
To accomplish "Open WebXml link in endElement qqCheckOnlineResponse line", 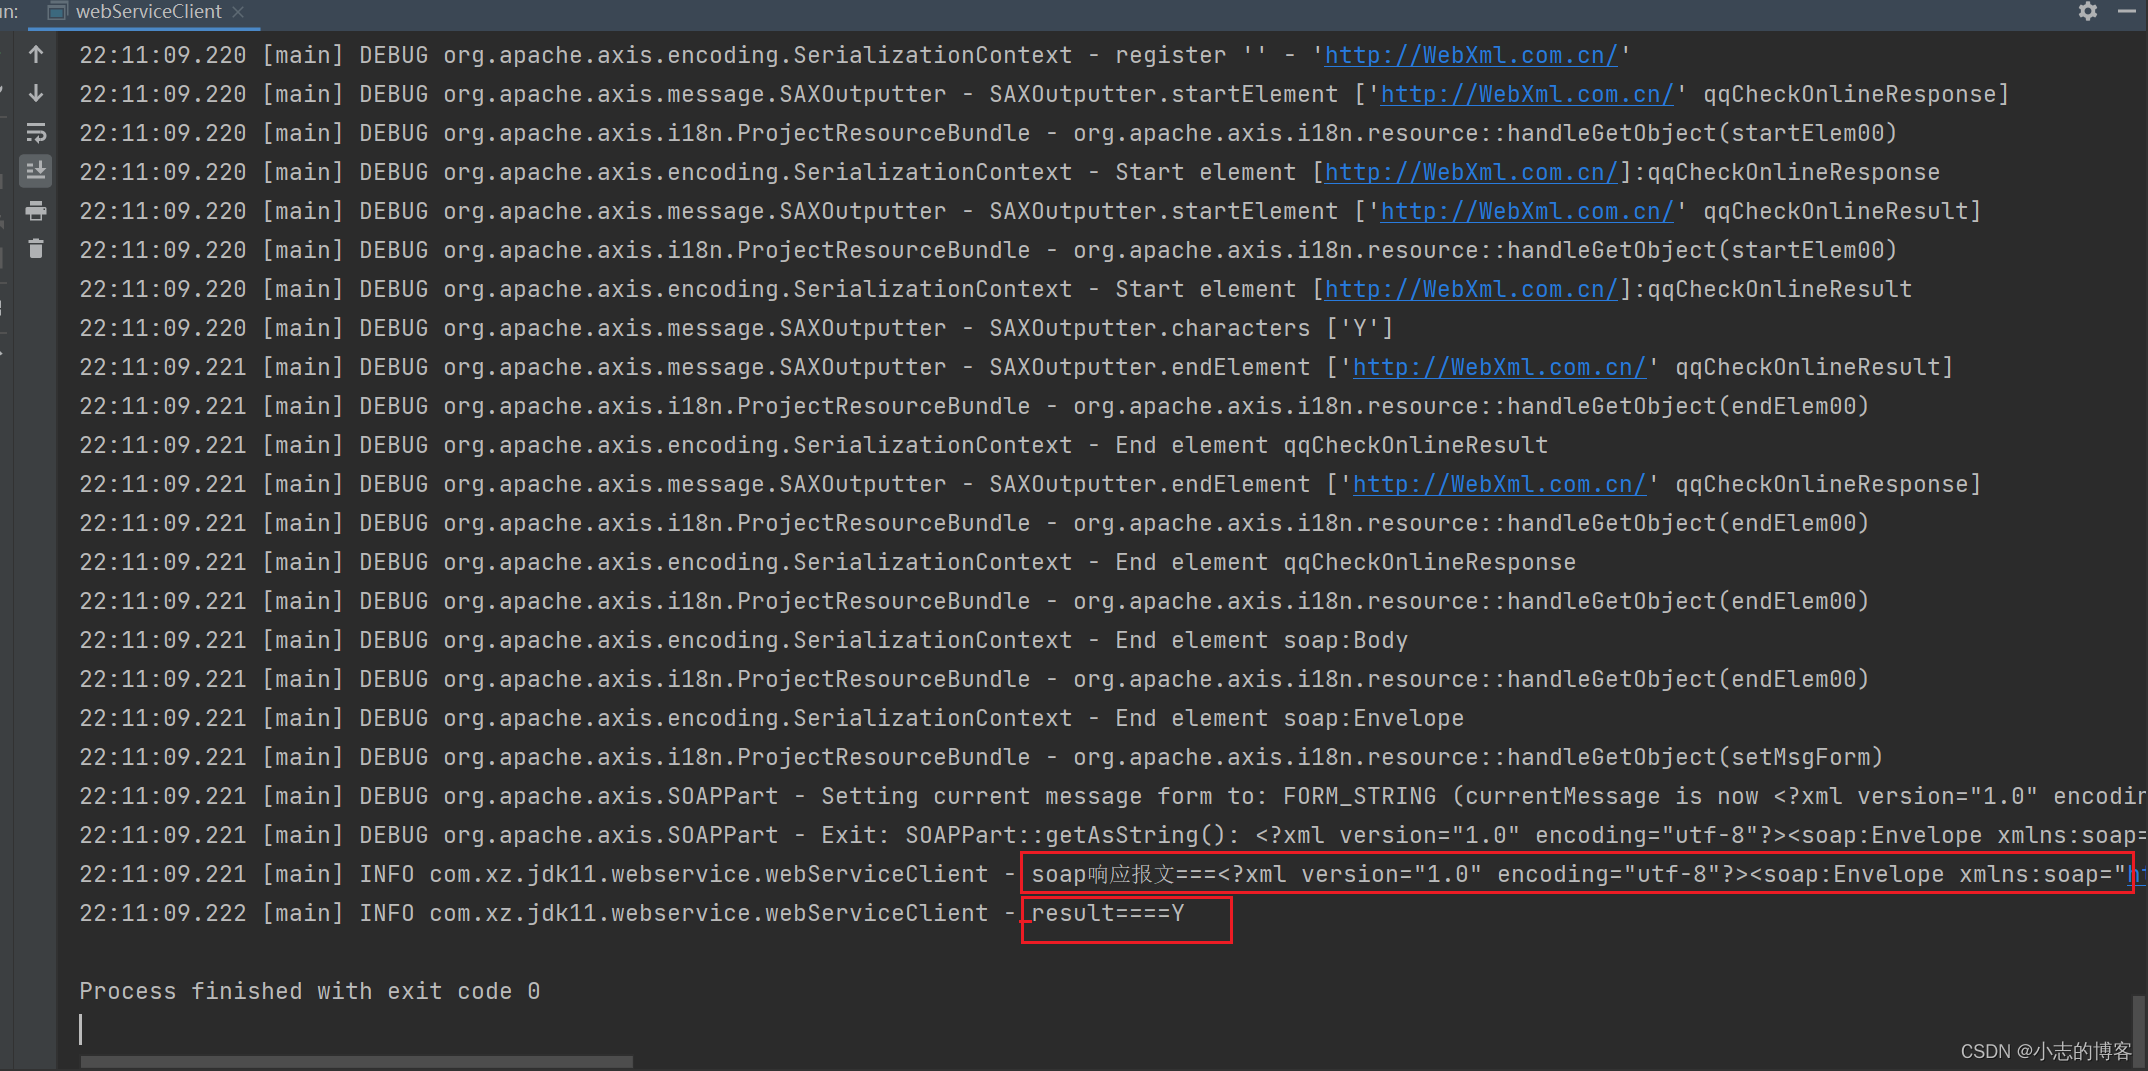I will click(x=1499, y=484).
